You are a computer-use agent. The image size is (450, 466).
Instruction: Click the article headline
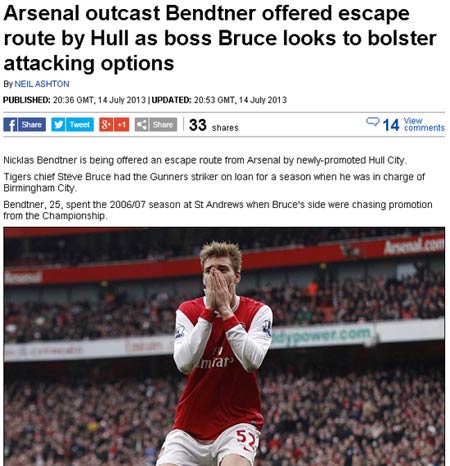point(220,38)
